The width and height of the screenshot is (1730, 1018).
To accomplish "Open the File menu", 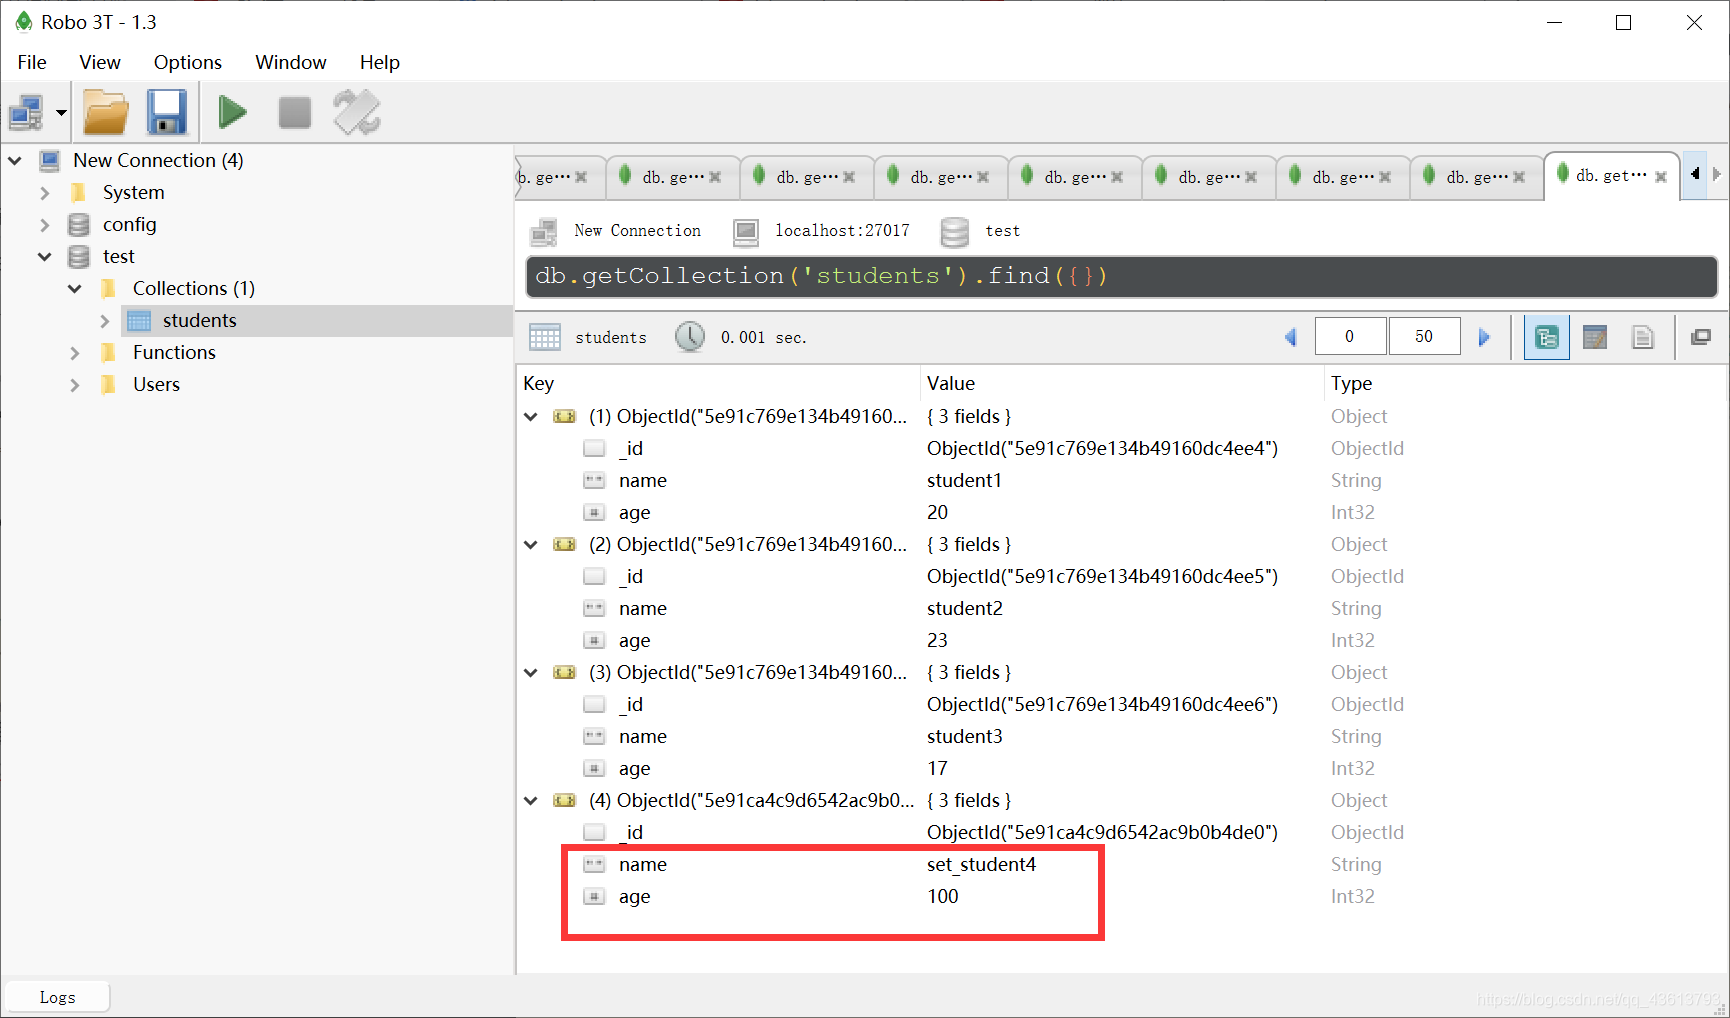I will coord(32,62).
